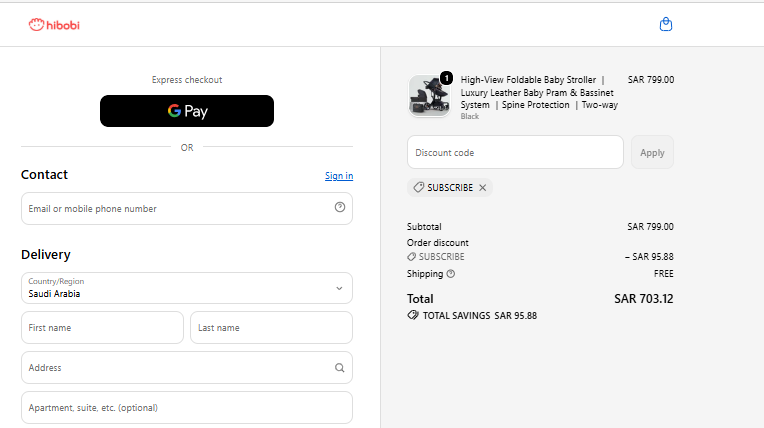Click the Subtotal SAR 799.00 value
Viewport: 764px width, 428px height.
point(650,227)
